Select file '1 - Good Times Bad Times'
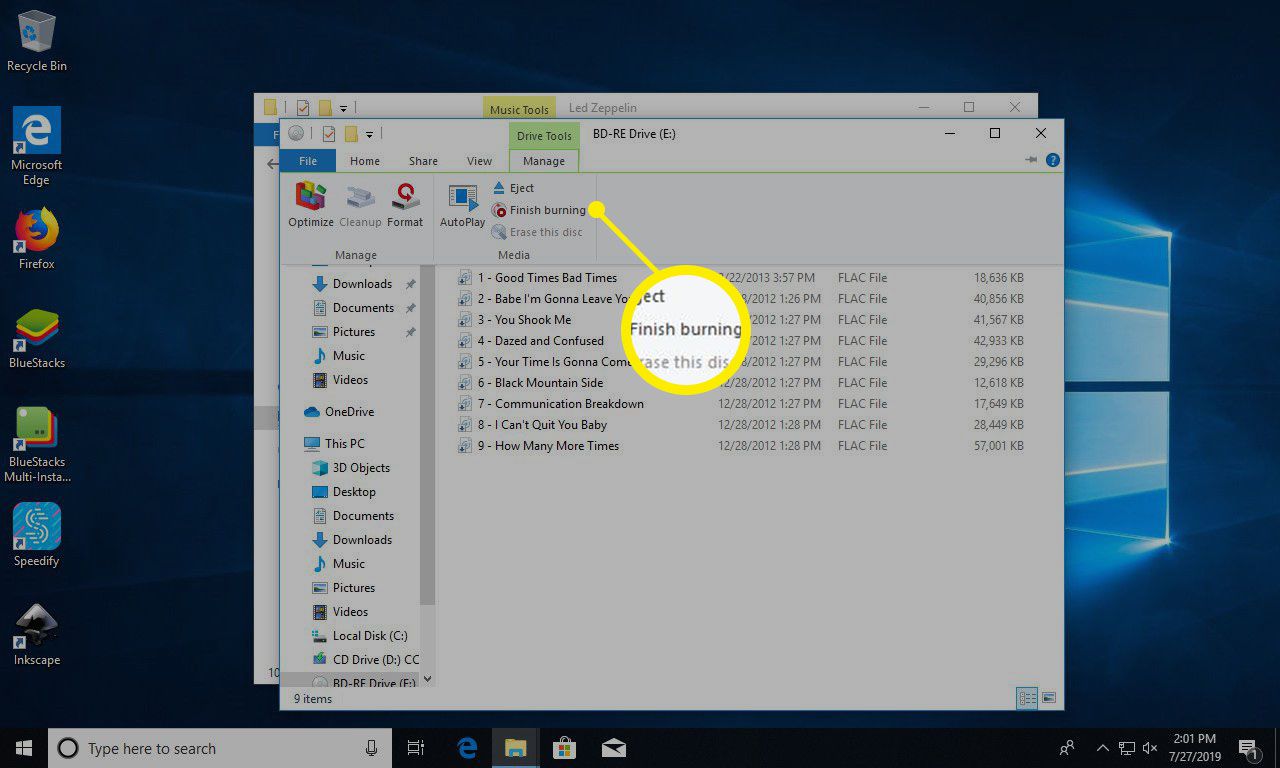The height and width of the screenshot is (768, 1280). pyautogui.click(x=546, y=278)
